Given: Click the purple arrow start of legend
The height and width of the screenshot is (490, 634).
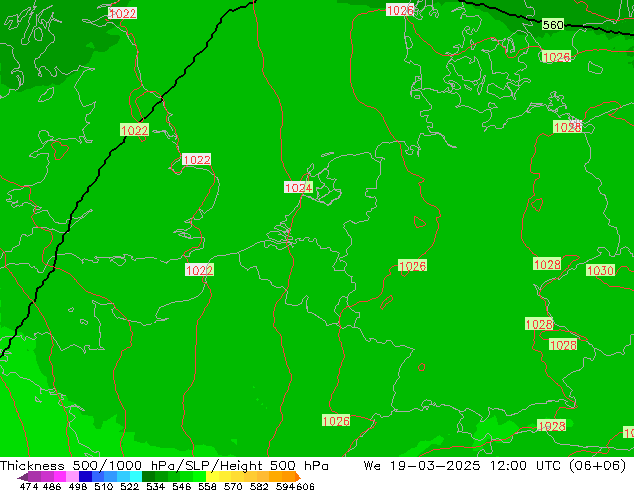Looking at the screenshot, I should [23, 477].
